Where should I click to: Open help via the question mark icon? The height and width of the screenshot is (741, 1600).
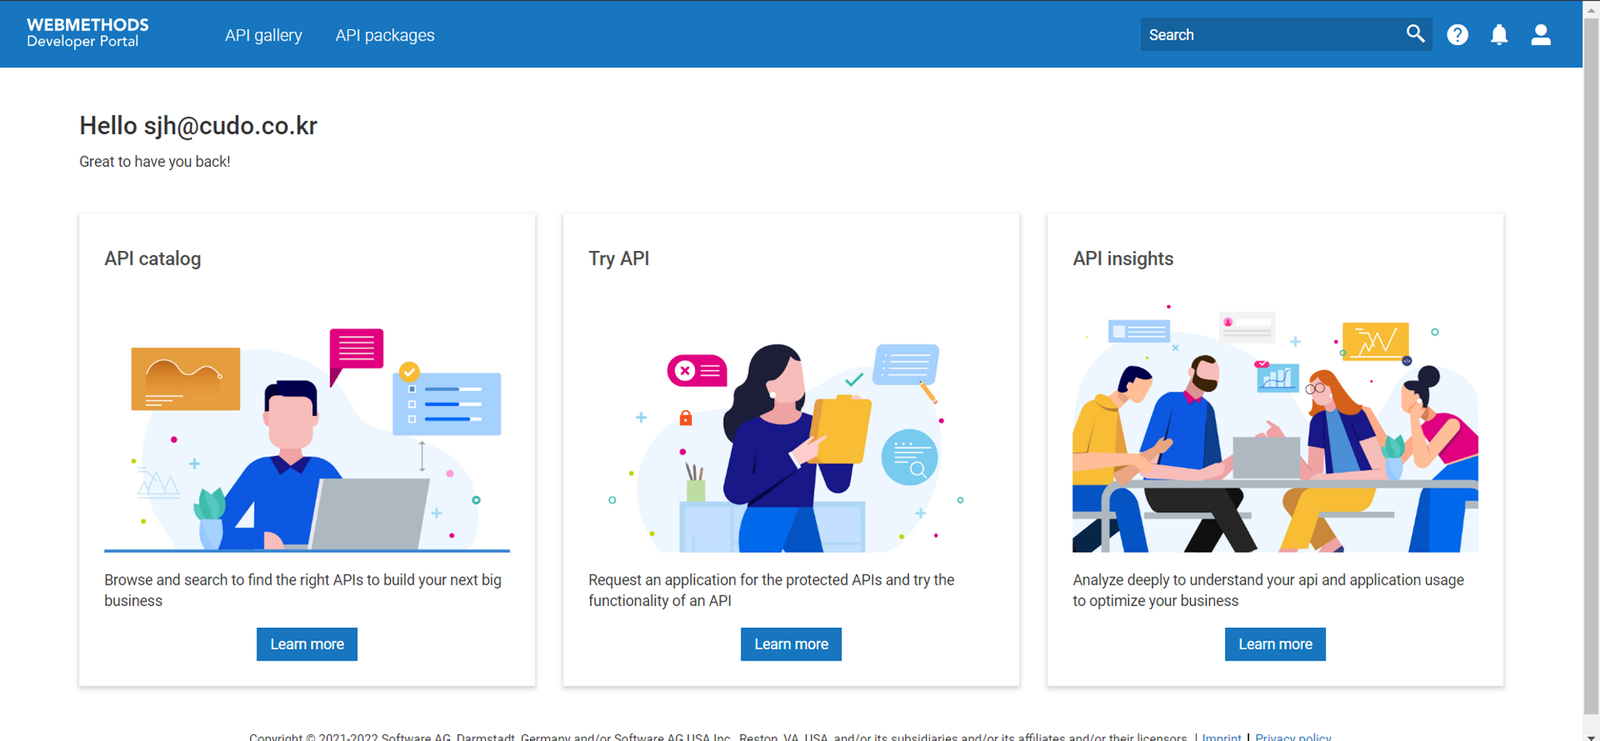pos(1458,35)
